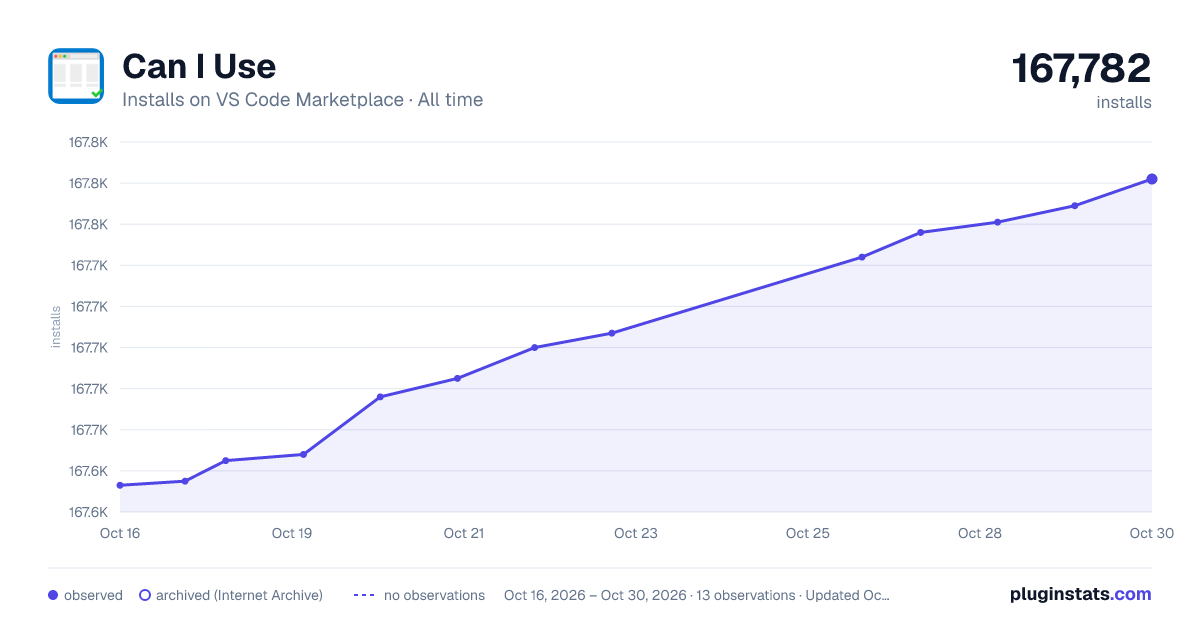The image size is (1200, 630).
Task: Click the solid observed legend dot
Action: click(53, 595)
